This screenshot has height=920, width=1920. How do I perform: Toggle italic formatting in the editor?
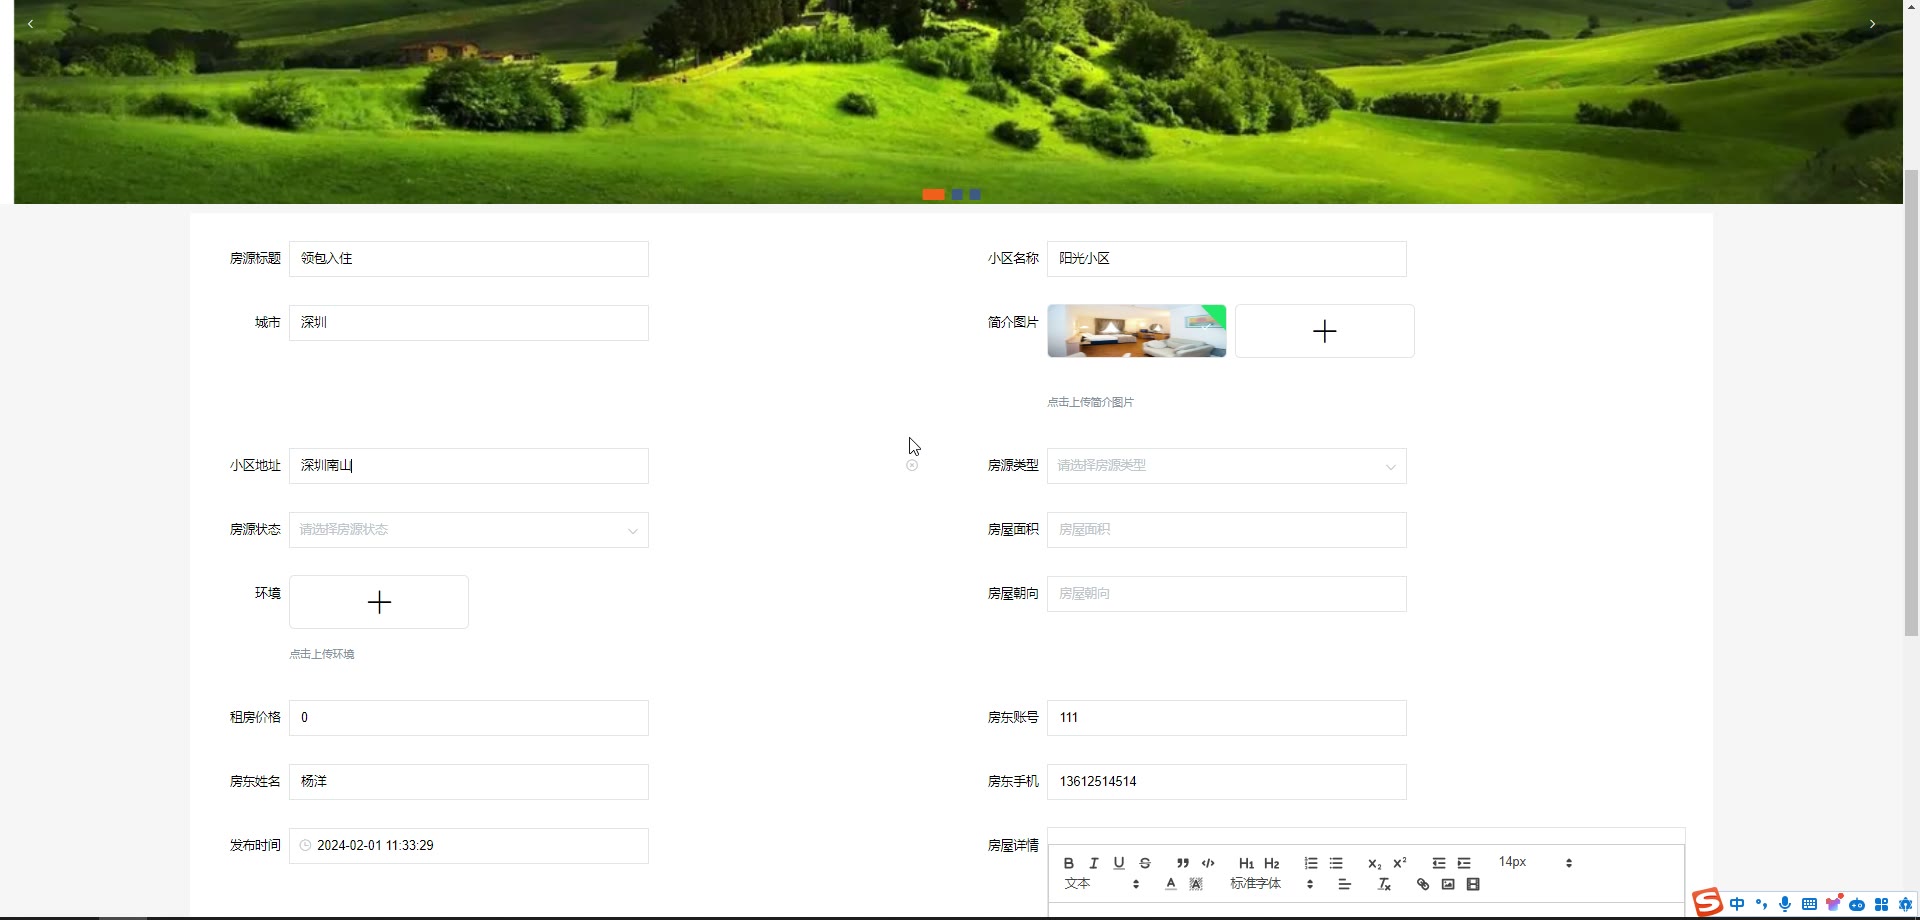[x=1093, y=863]
